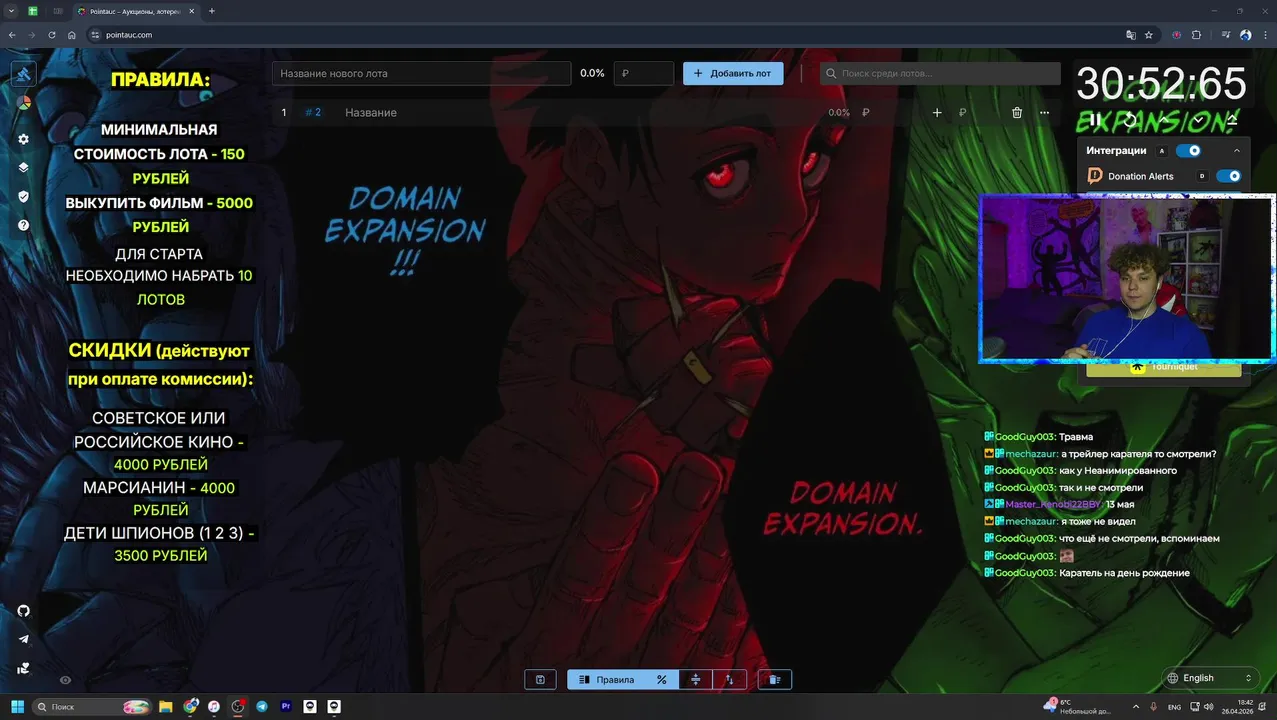Bookmark this page with the star

pyautogui.click(x=1149, y=35)
